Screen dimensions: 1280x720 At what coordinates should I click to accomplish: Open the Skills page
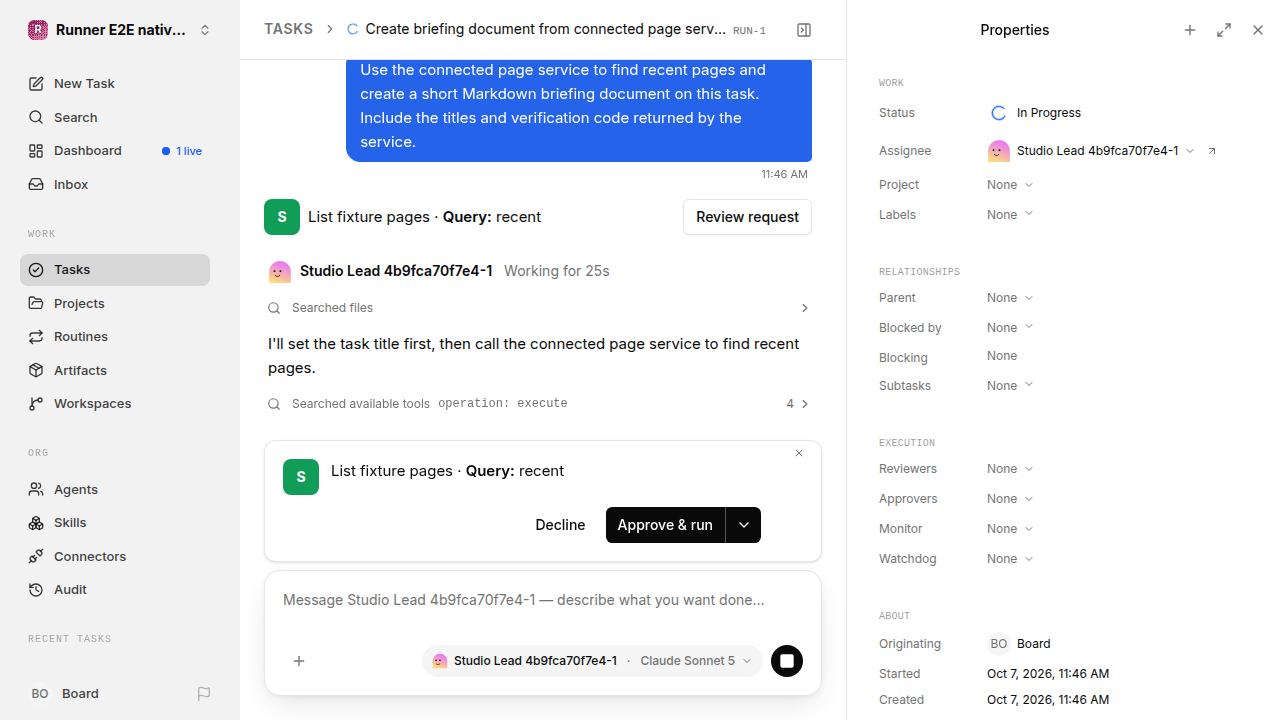pos(115,522)
